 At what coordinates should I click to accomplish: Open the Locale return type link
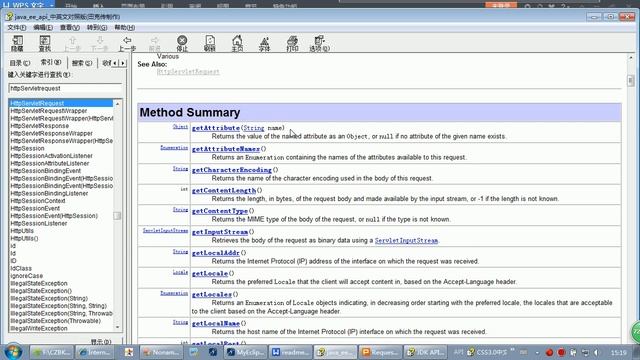coord(180,272)
